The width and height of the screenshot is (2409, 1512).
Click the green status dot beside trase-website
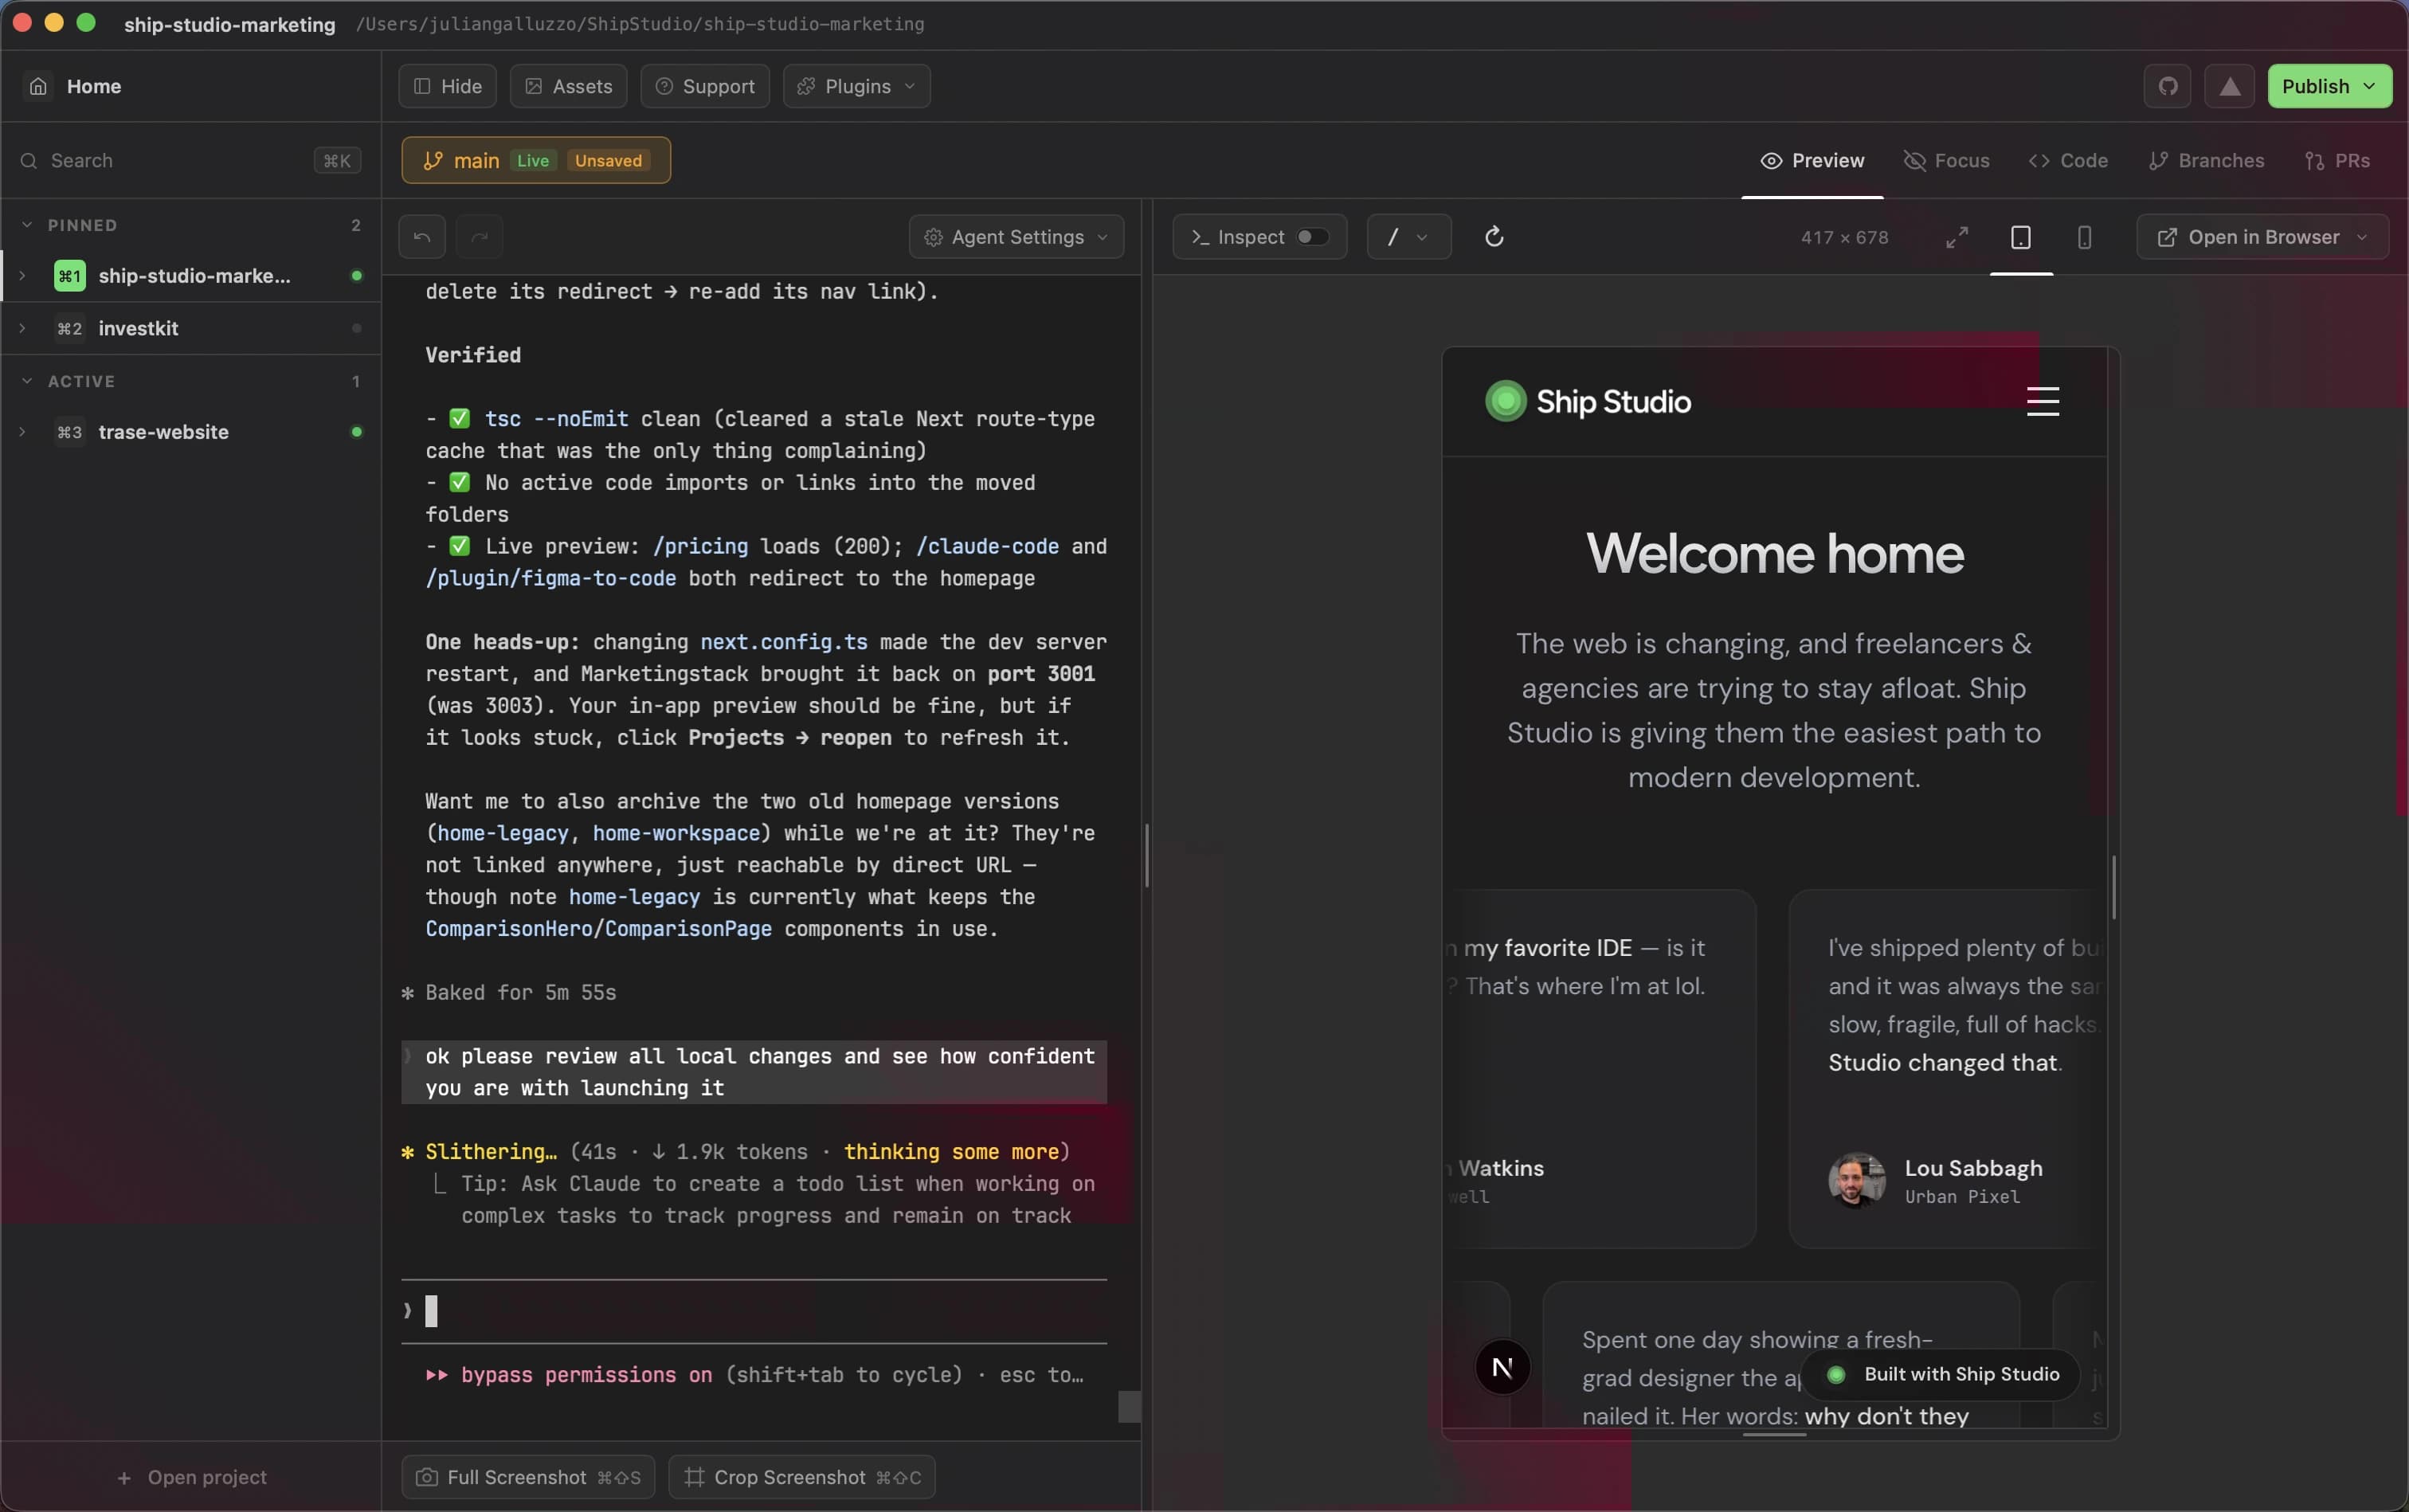pyautogui.click(x=356, y=432)
